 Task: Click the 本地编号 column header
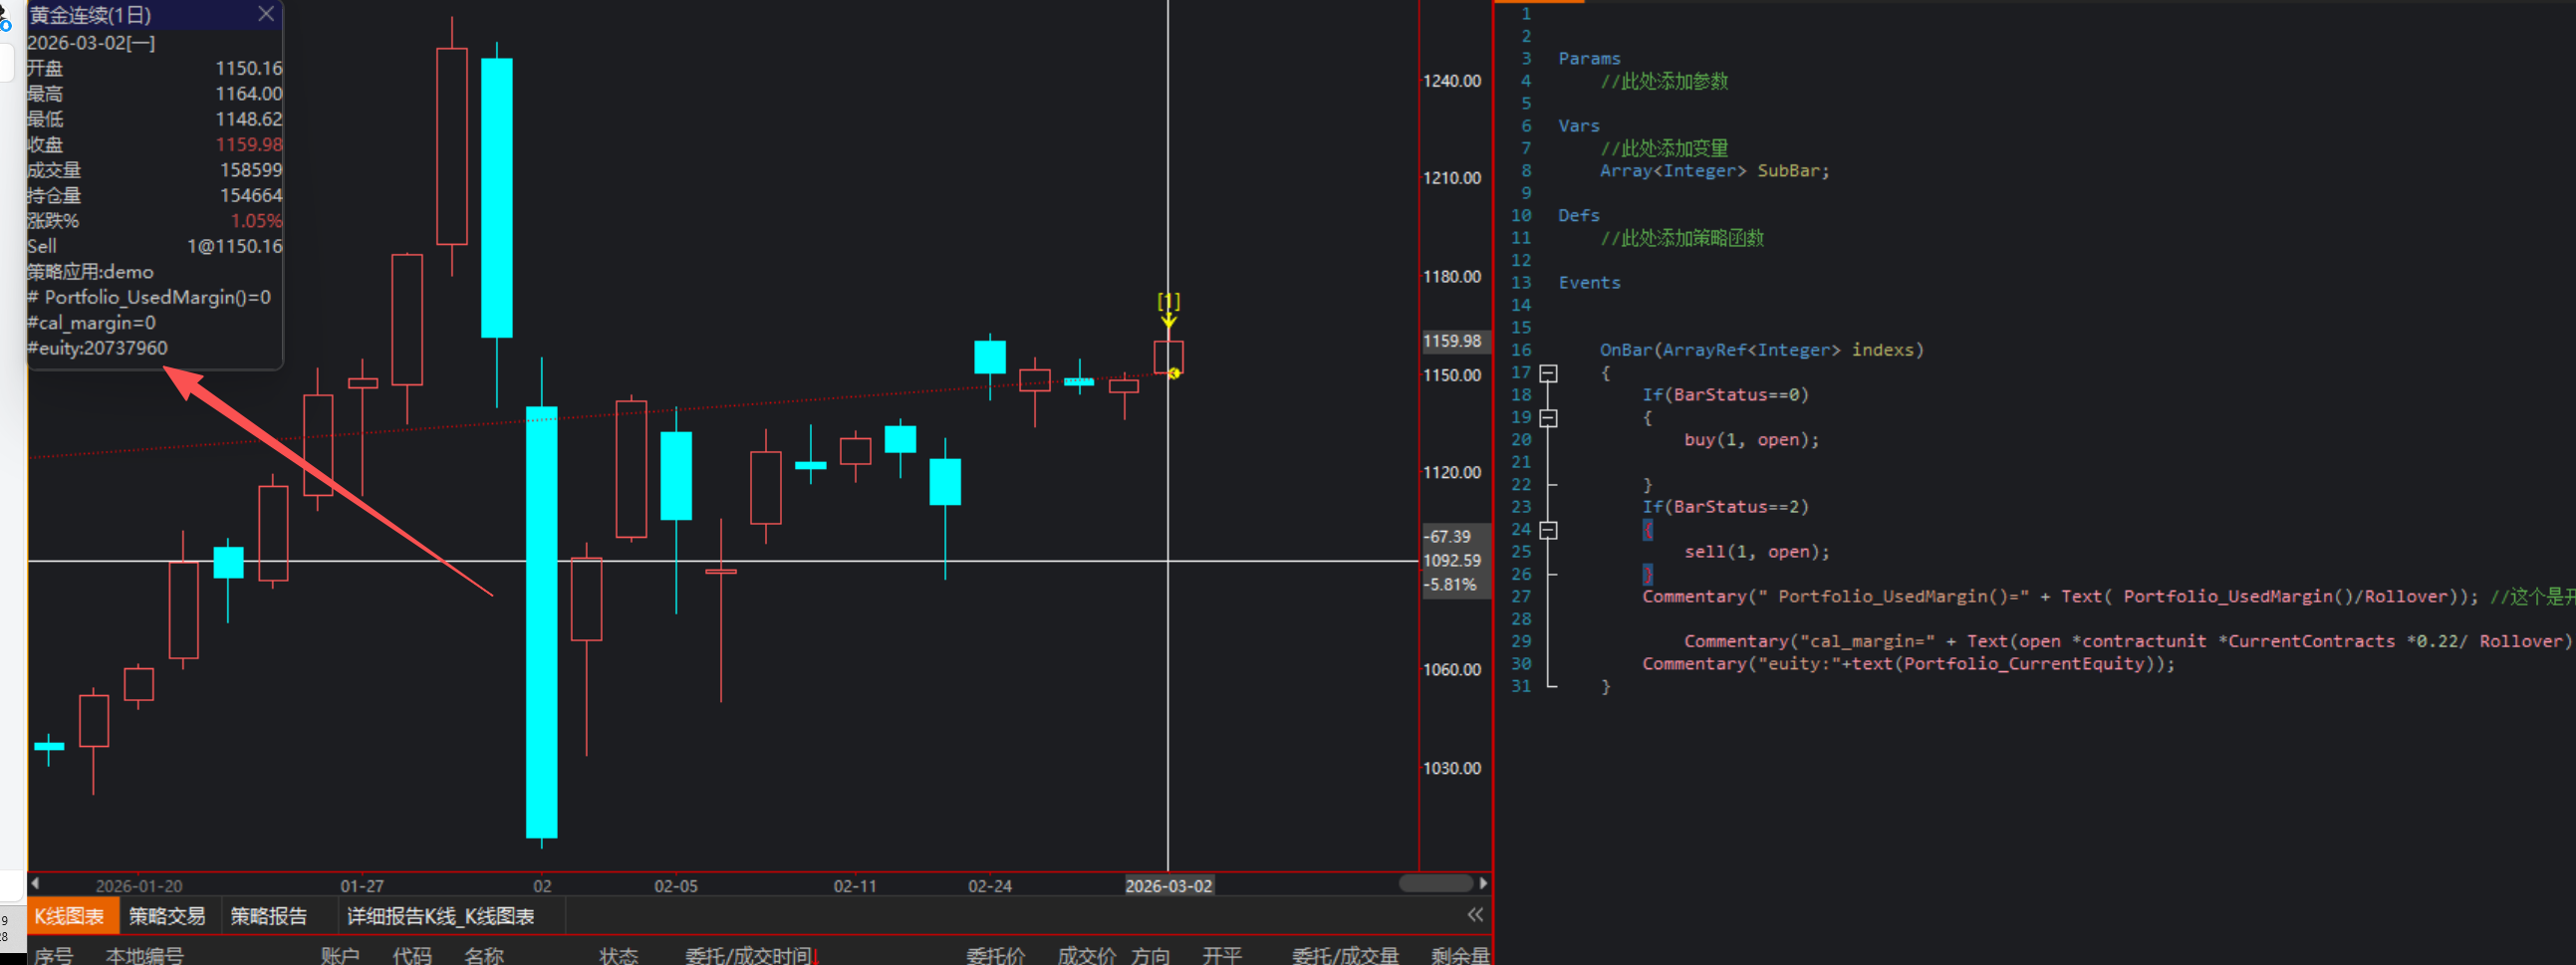click(145, 956)
